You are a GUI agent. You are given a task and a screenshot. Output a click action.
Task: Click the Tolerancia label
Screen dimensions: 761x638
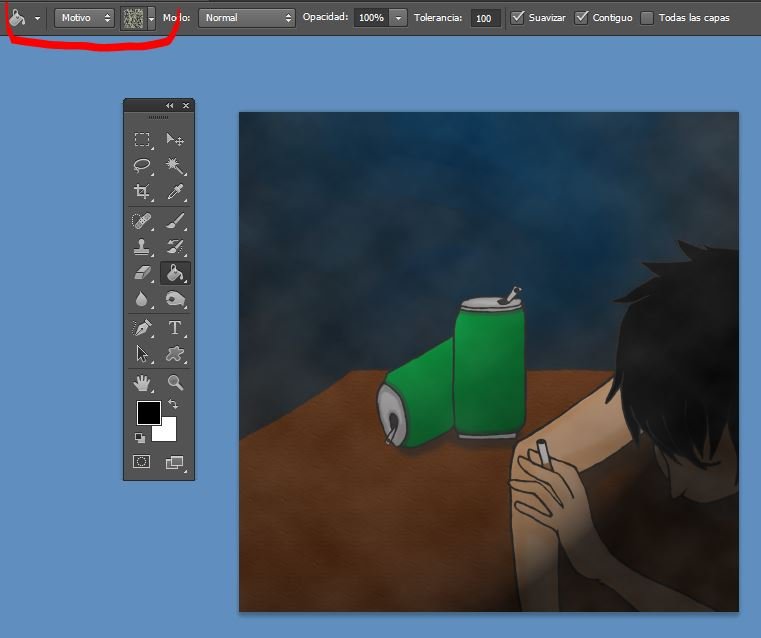point(438,17)
